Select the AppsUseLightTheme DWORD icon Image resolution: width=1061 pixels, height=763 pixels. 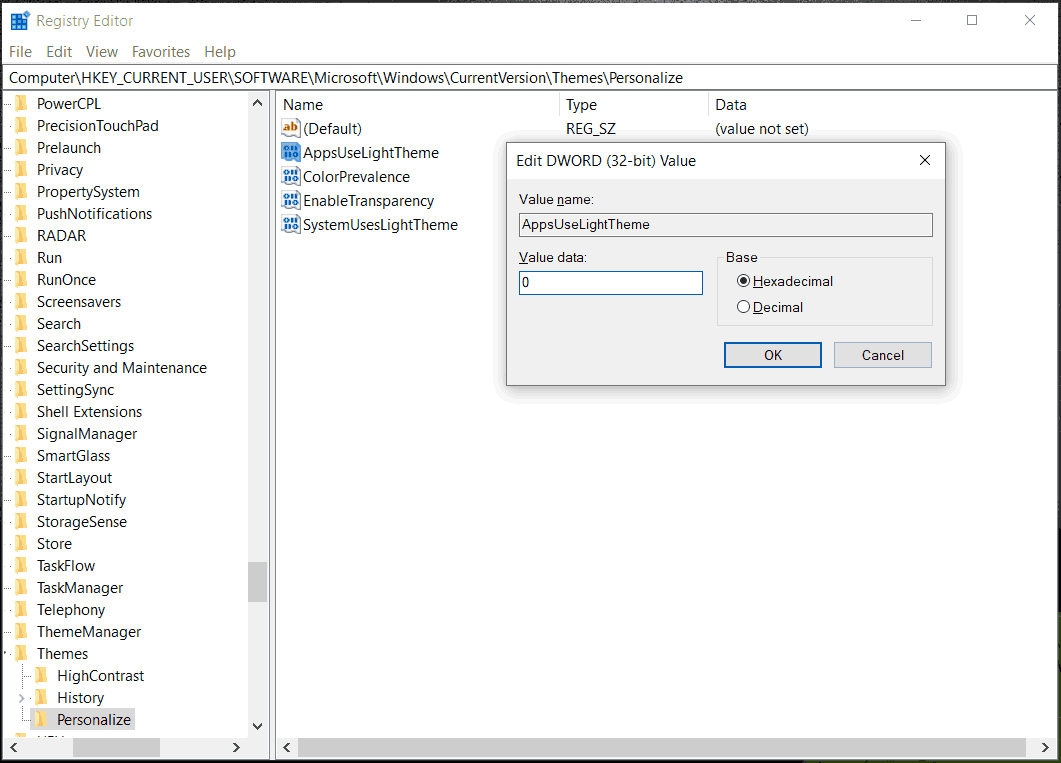pos(290,152)
